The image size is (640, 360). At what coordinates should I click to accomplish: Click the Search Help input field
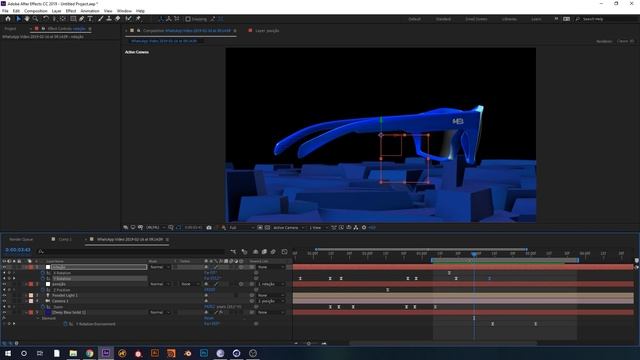click(607, 19)
